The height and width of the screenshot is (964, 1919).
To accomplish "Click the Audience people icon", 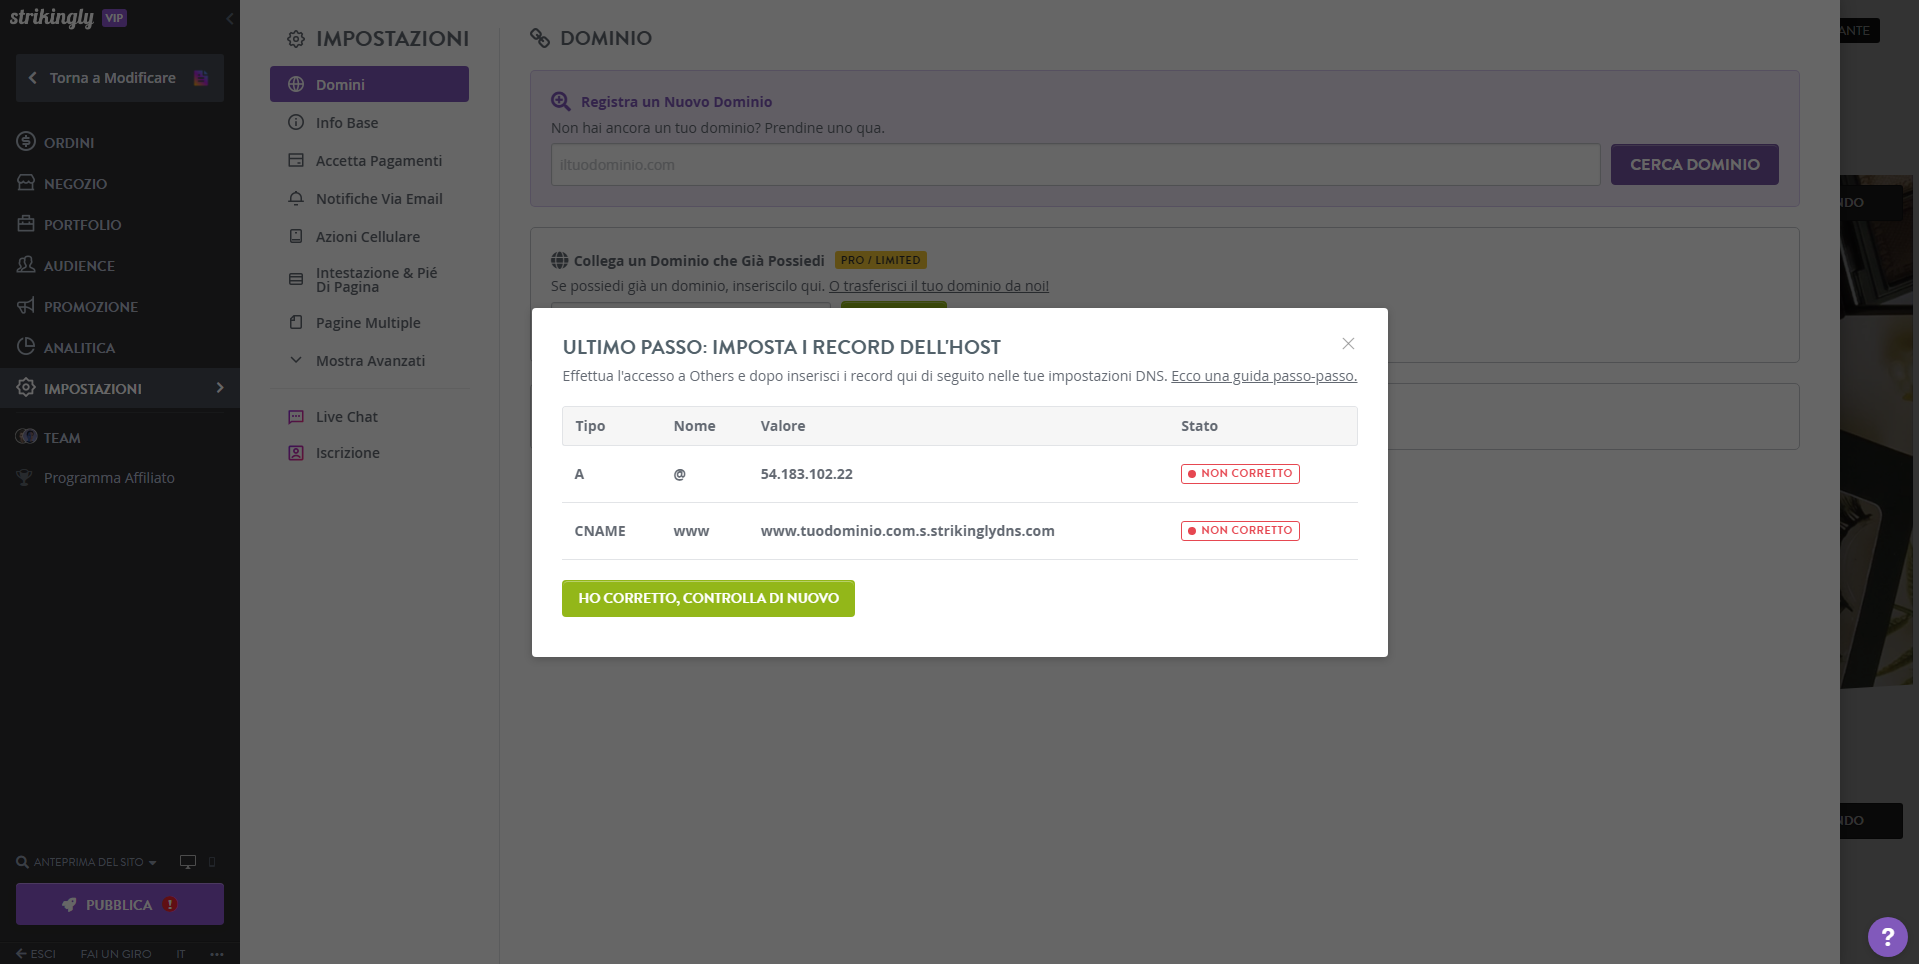I will click(x=26, y=265).
